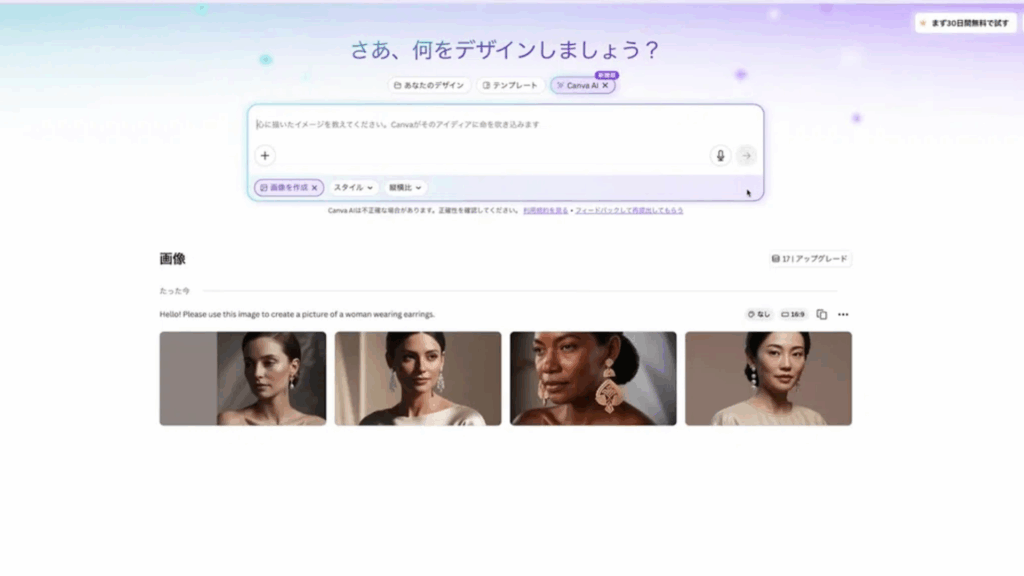The image size is (1024, 576).
Task: Click the 17 | アップグレード credits button
Action: pyautogui.click(x=810, y=259)
